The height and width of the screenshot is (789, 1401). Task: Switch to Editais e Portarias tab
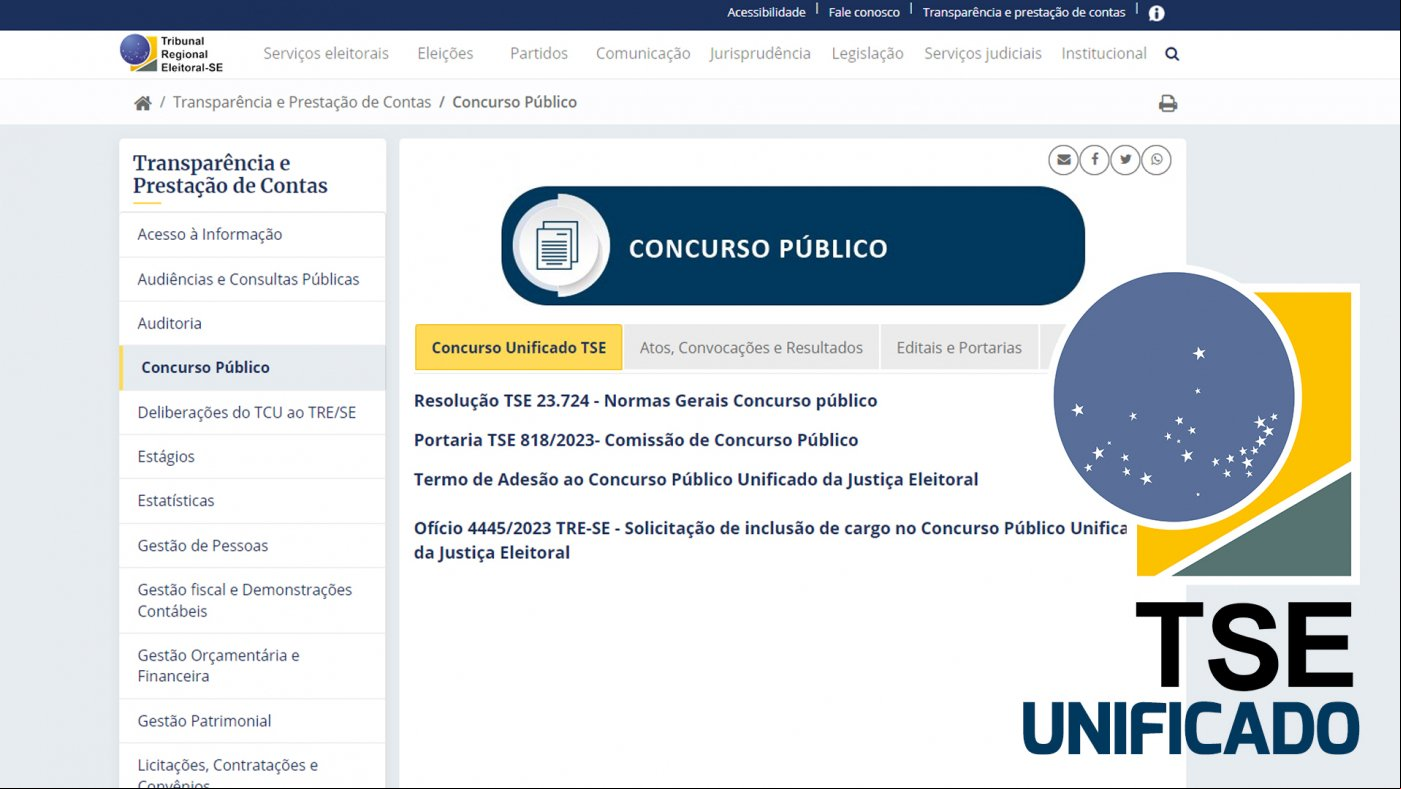point(959,348)
